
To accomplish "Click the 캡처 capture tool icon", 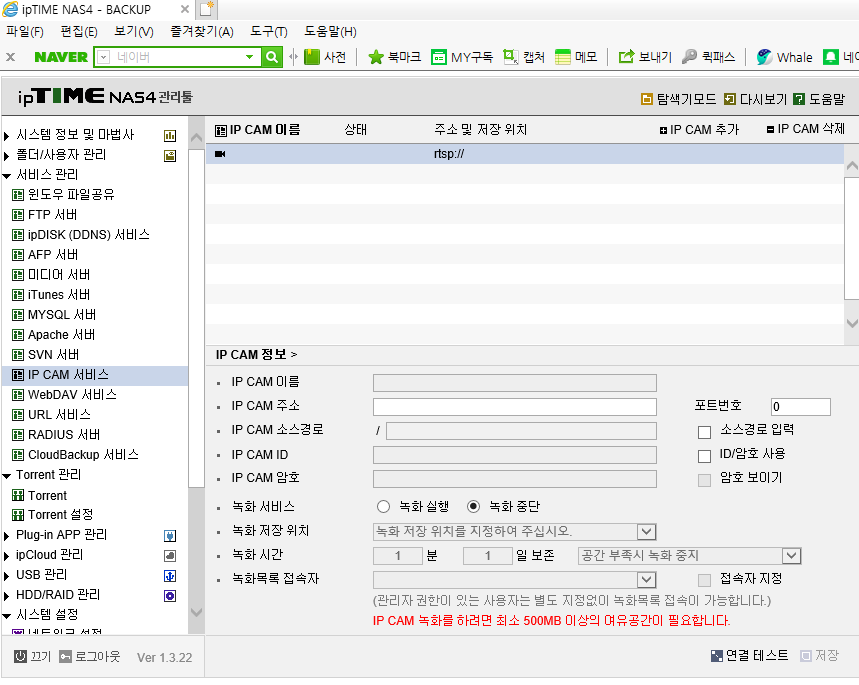I will pyautogui.click(x=511, y=57).
